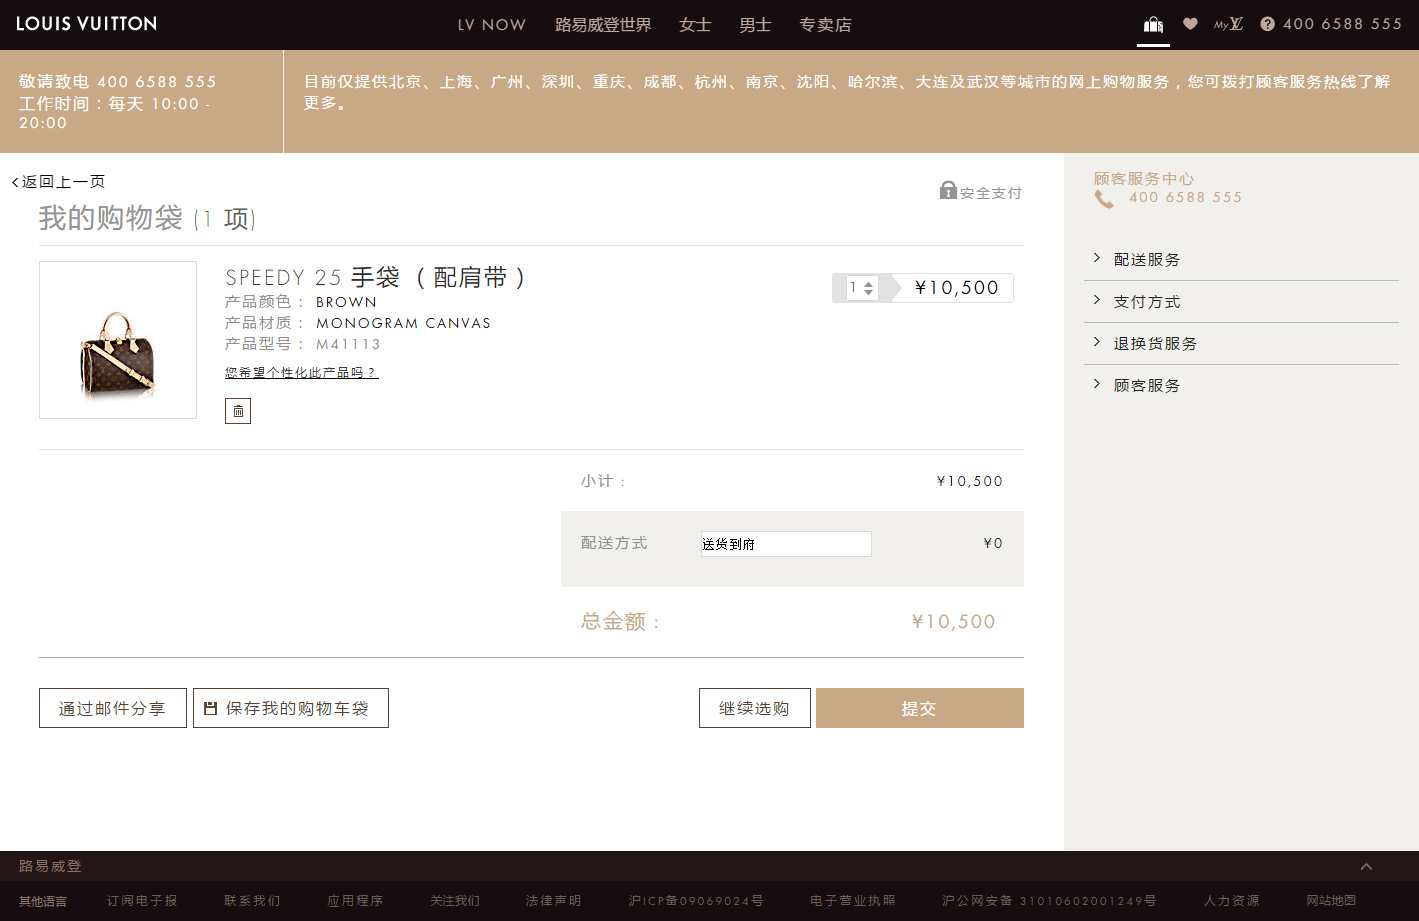Image resolution: width=1419 pixels, height=921 pixels.
Task: Expand the 配送服务 section
Action: 1147,258
